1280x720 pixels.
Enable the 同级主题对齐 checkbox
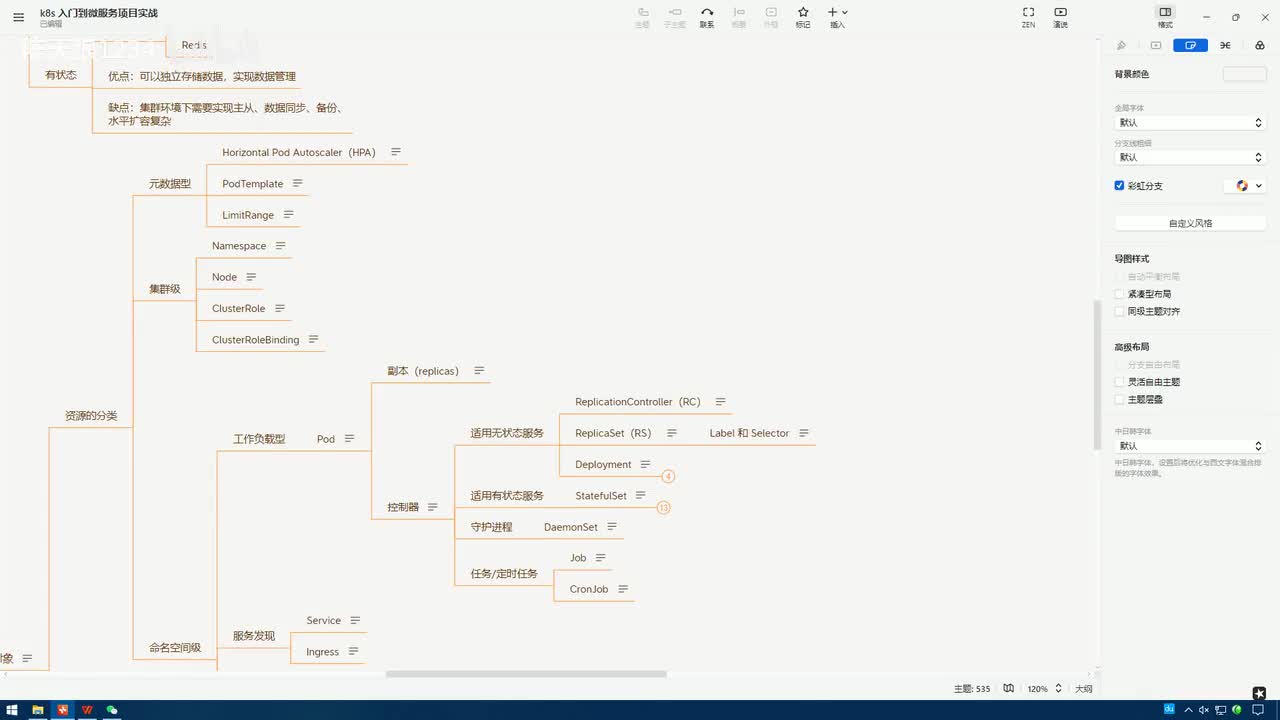1120,311
